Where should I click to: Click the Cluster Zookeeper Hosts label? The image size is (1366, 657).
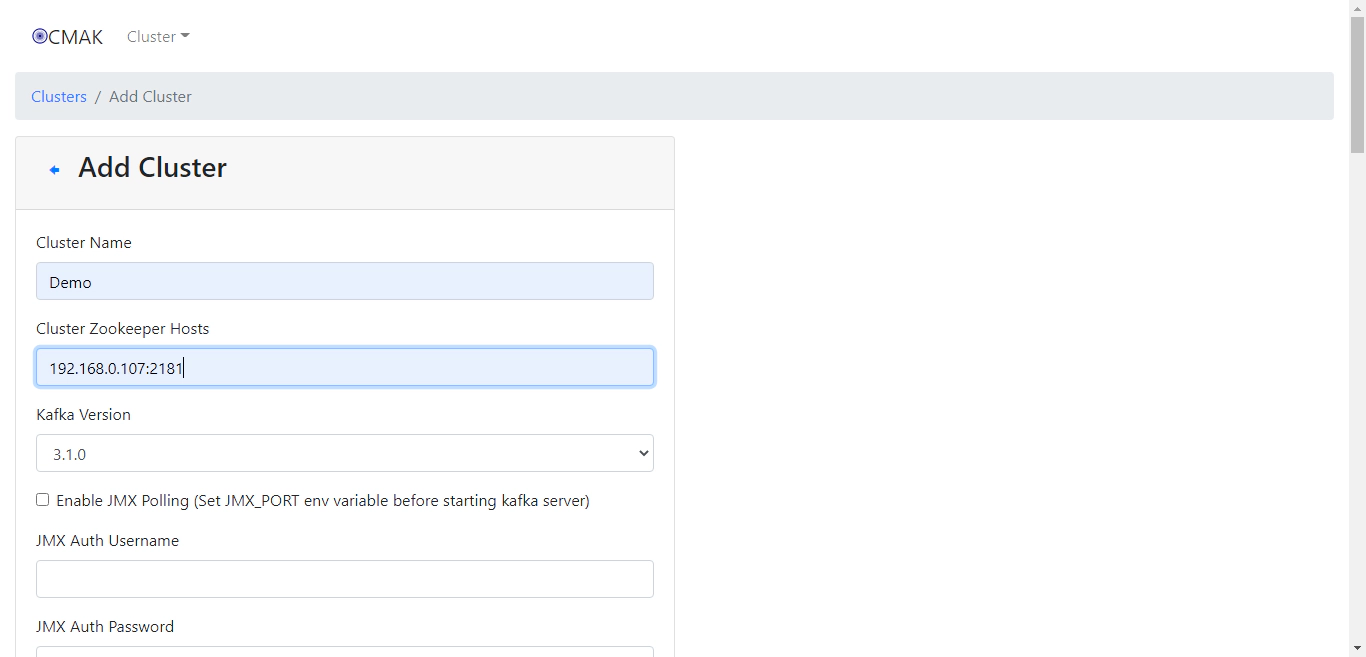123,329
